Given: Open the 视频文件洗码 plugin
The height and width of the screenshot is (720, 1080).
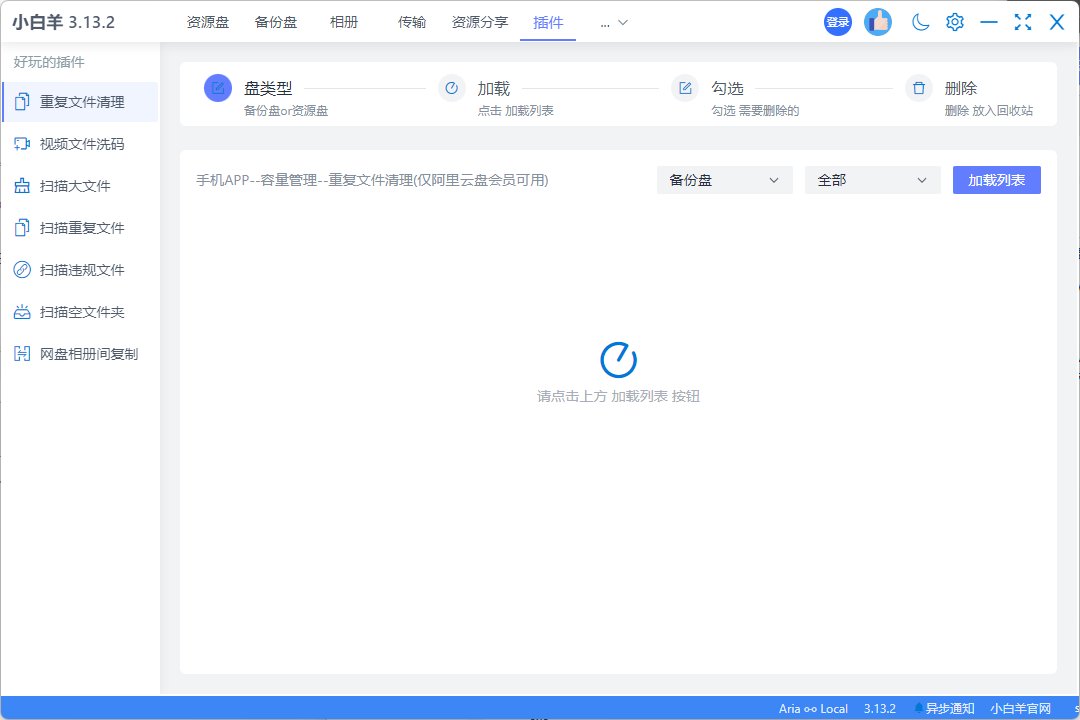Looking at the screenshot, I should [81, 144].
